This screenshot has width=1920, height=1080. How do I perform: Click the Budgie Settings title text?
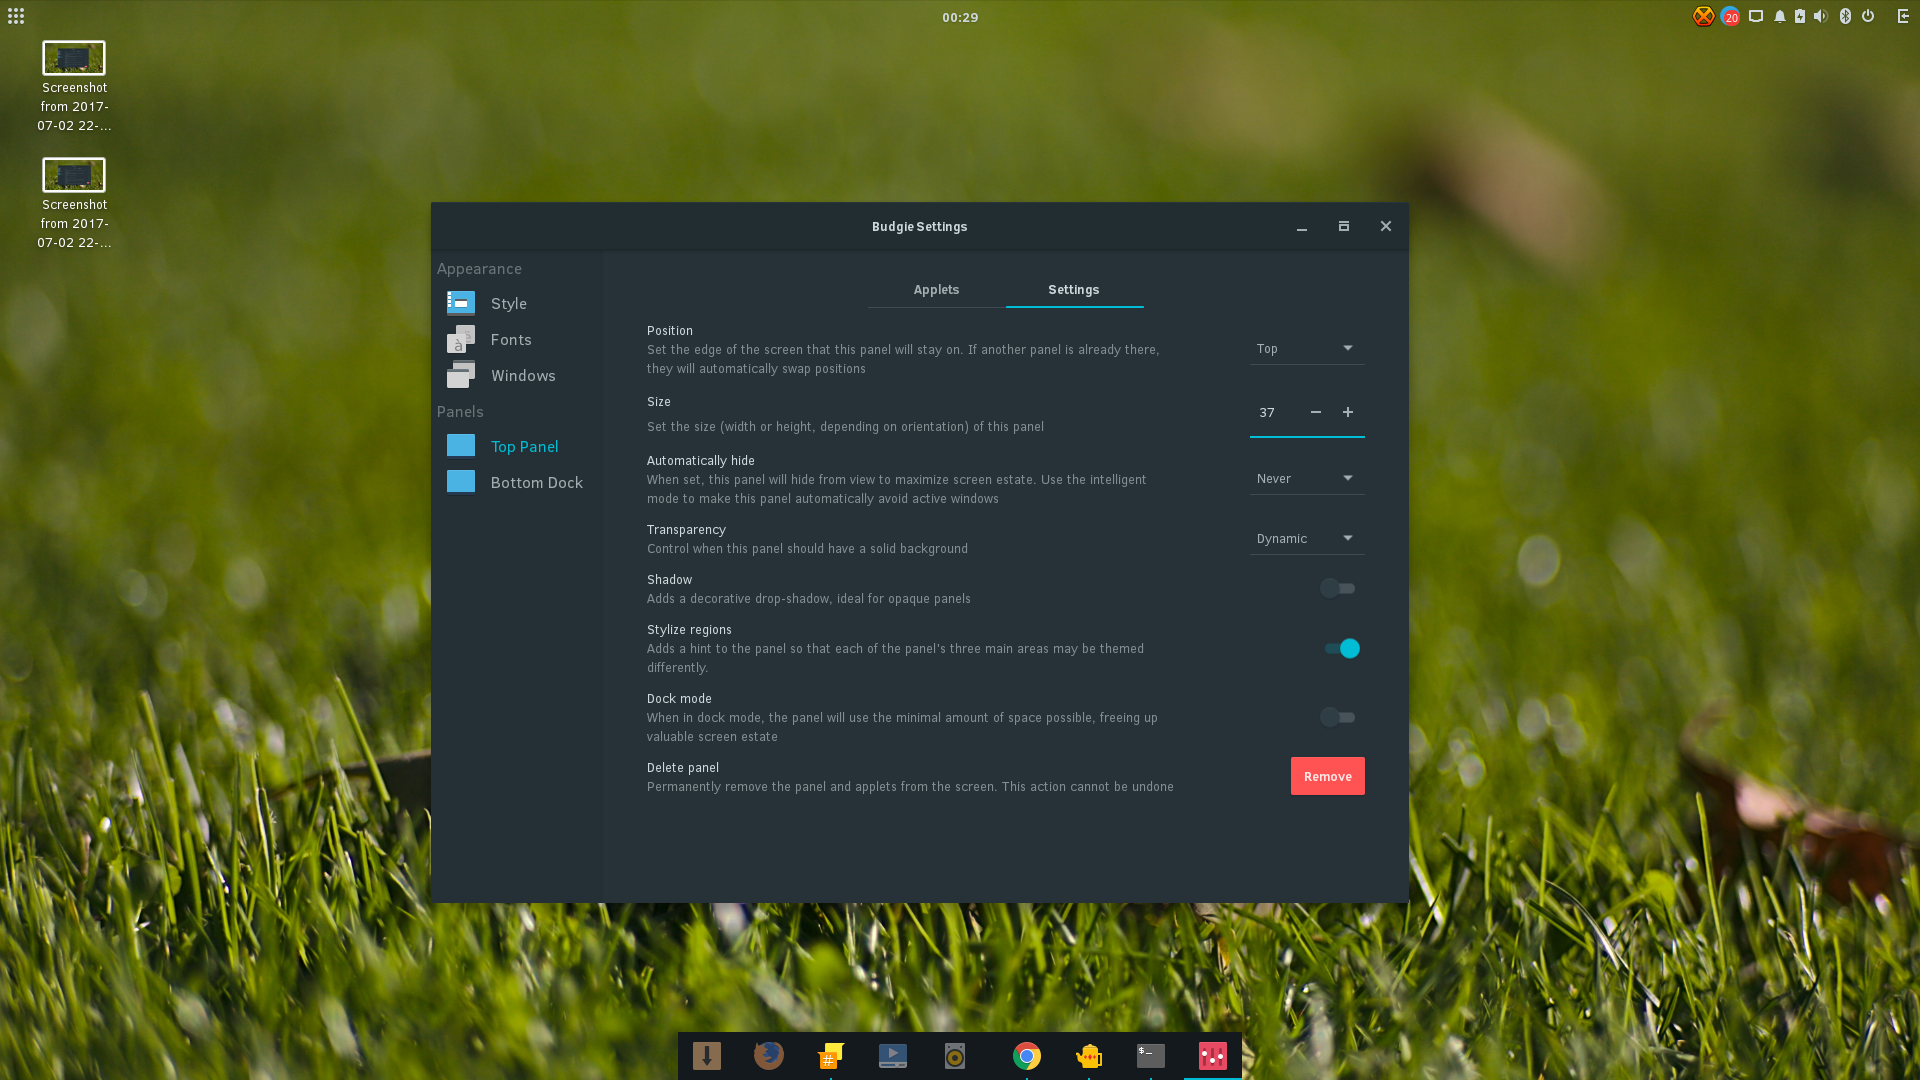(x=920, y=226)
